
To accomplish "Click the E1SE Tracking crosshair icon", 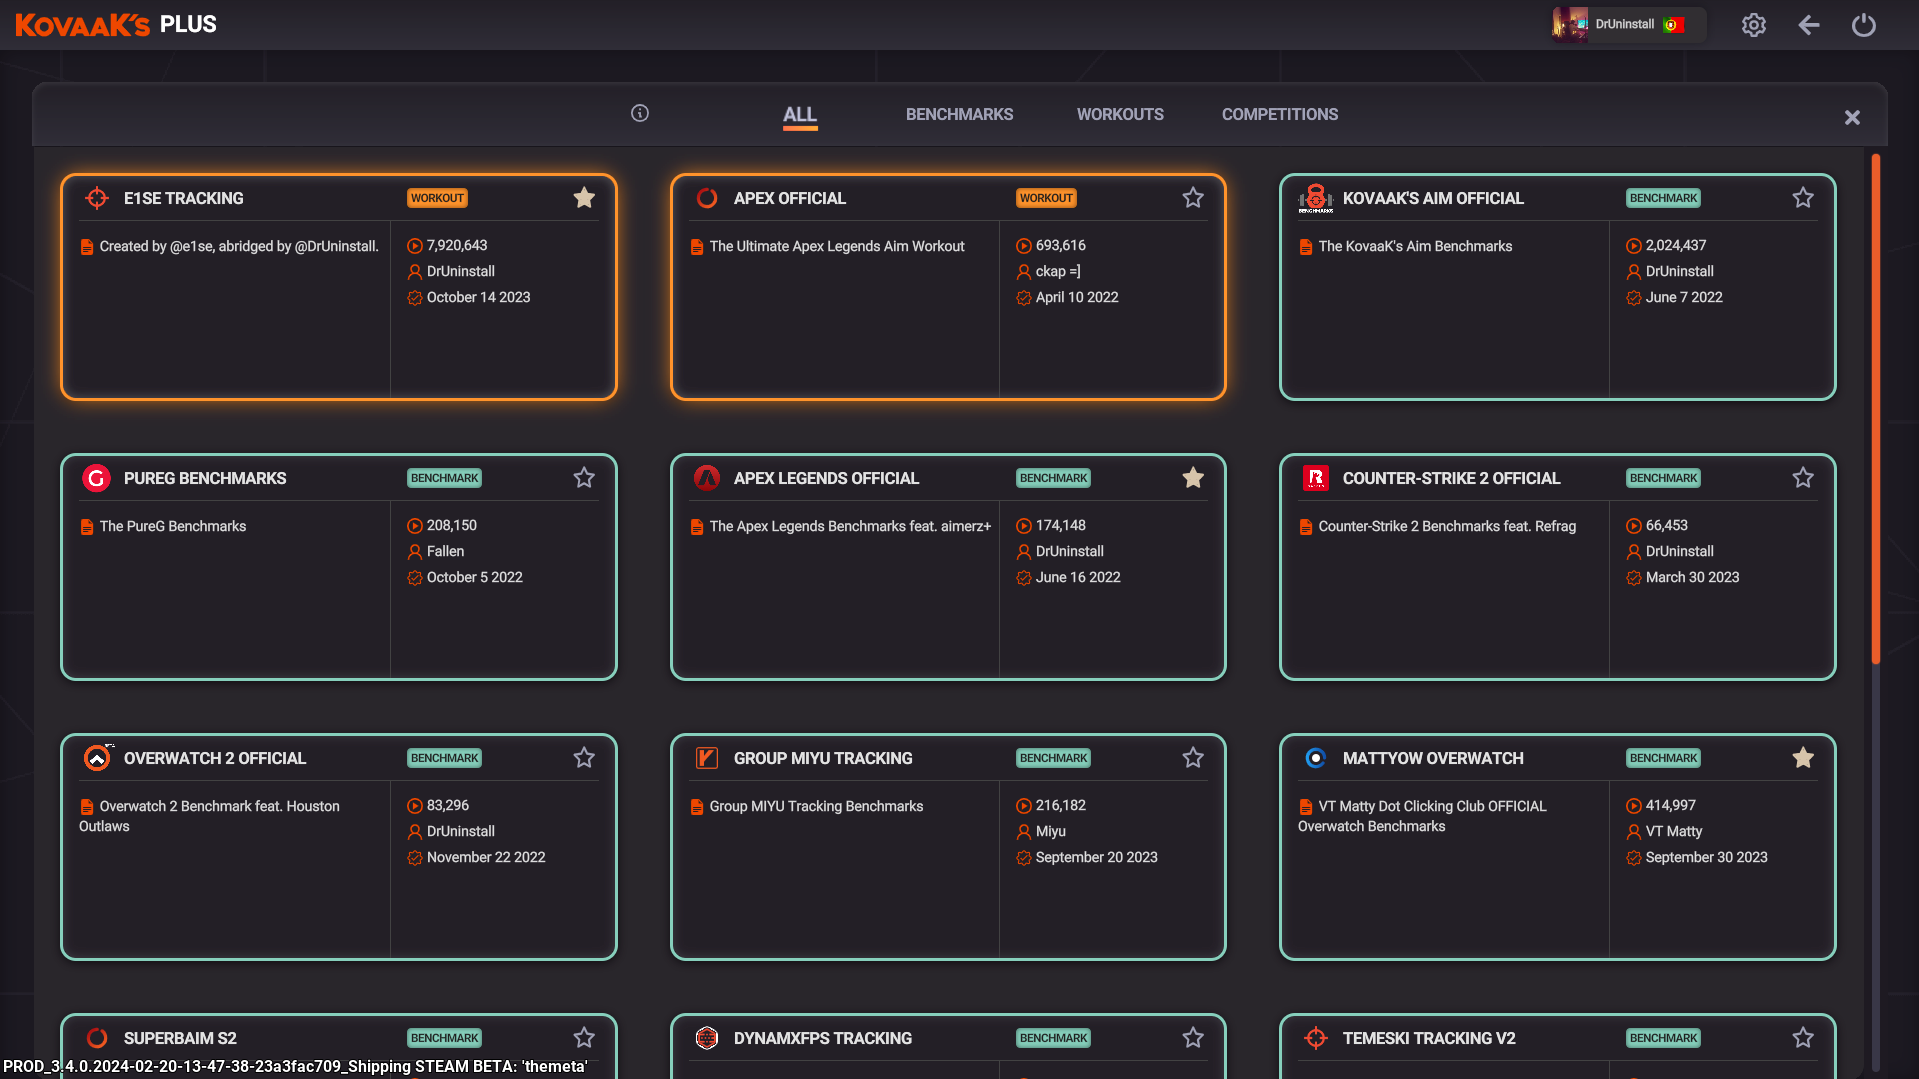I will [97, 198].
